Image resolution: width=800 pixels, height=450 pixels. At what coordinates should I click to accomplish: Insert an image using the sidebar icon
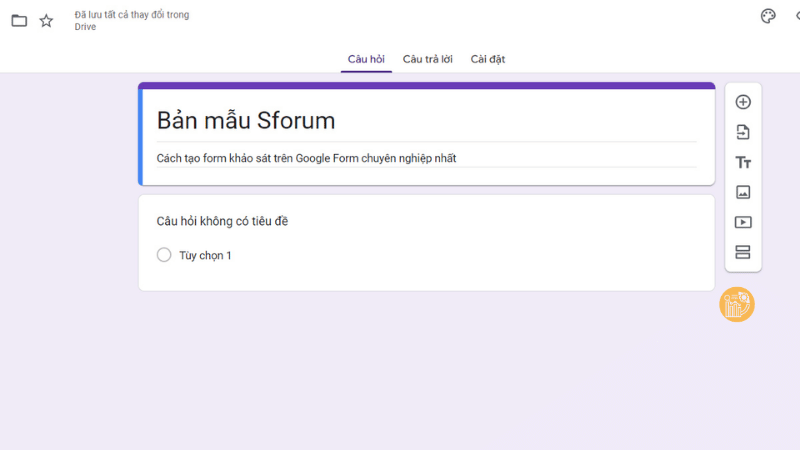tap(743, 192)
